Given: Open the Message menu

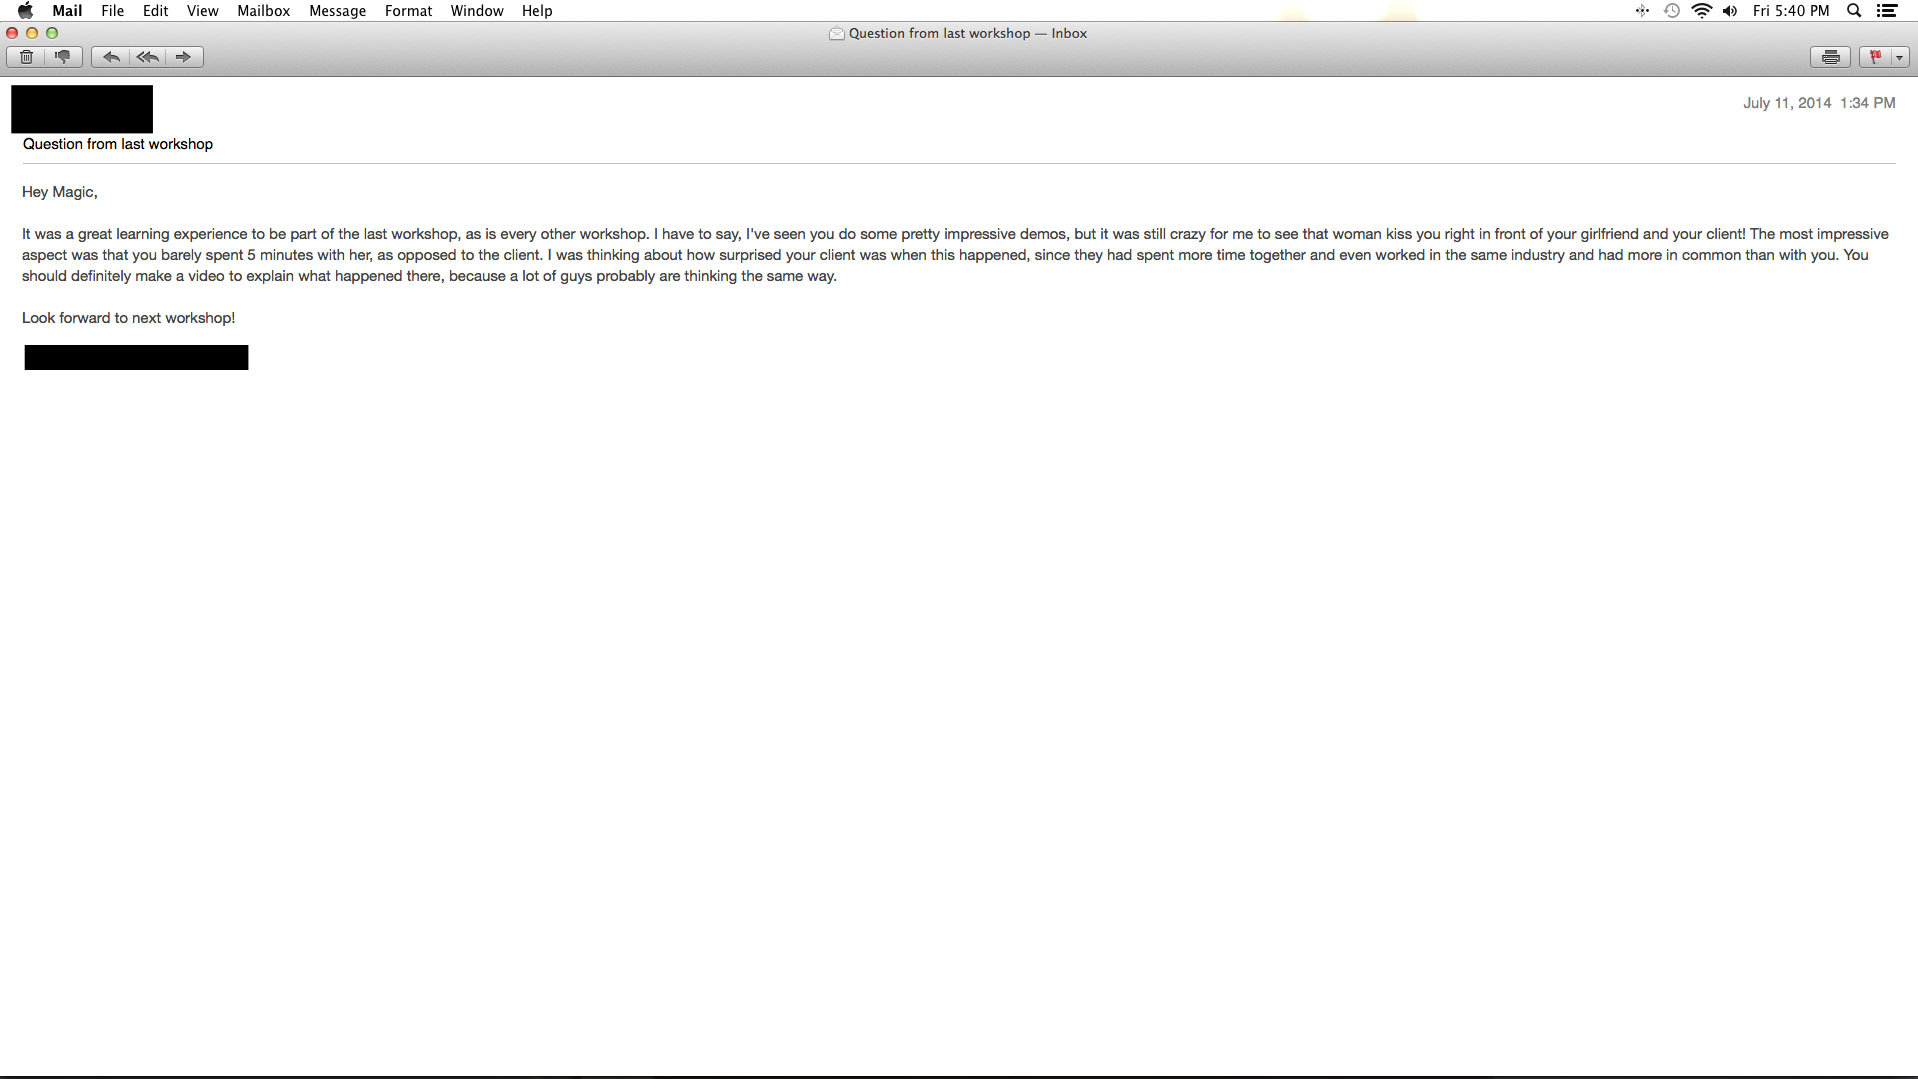Looking at the screenshot, I should [337, 11].
